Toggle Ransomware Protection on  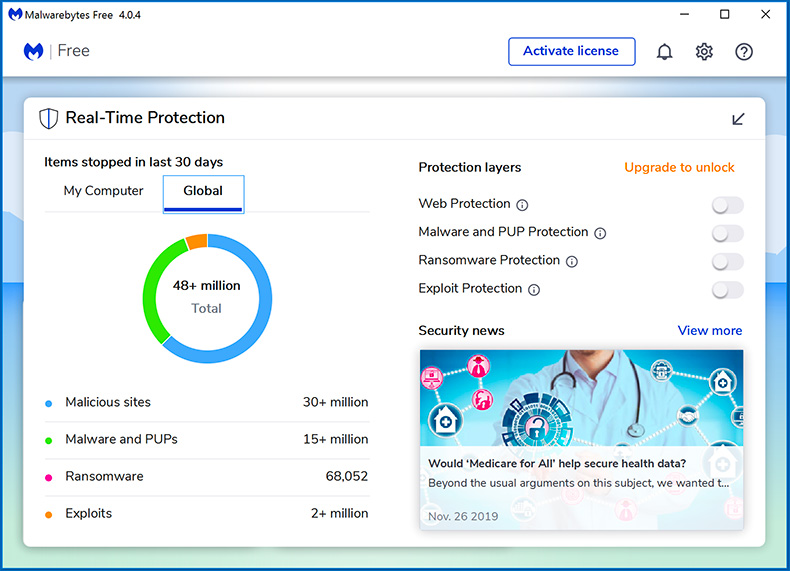point(727,261)
